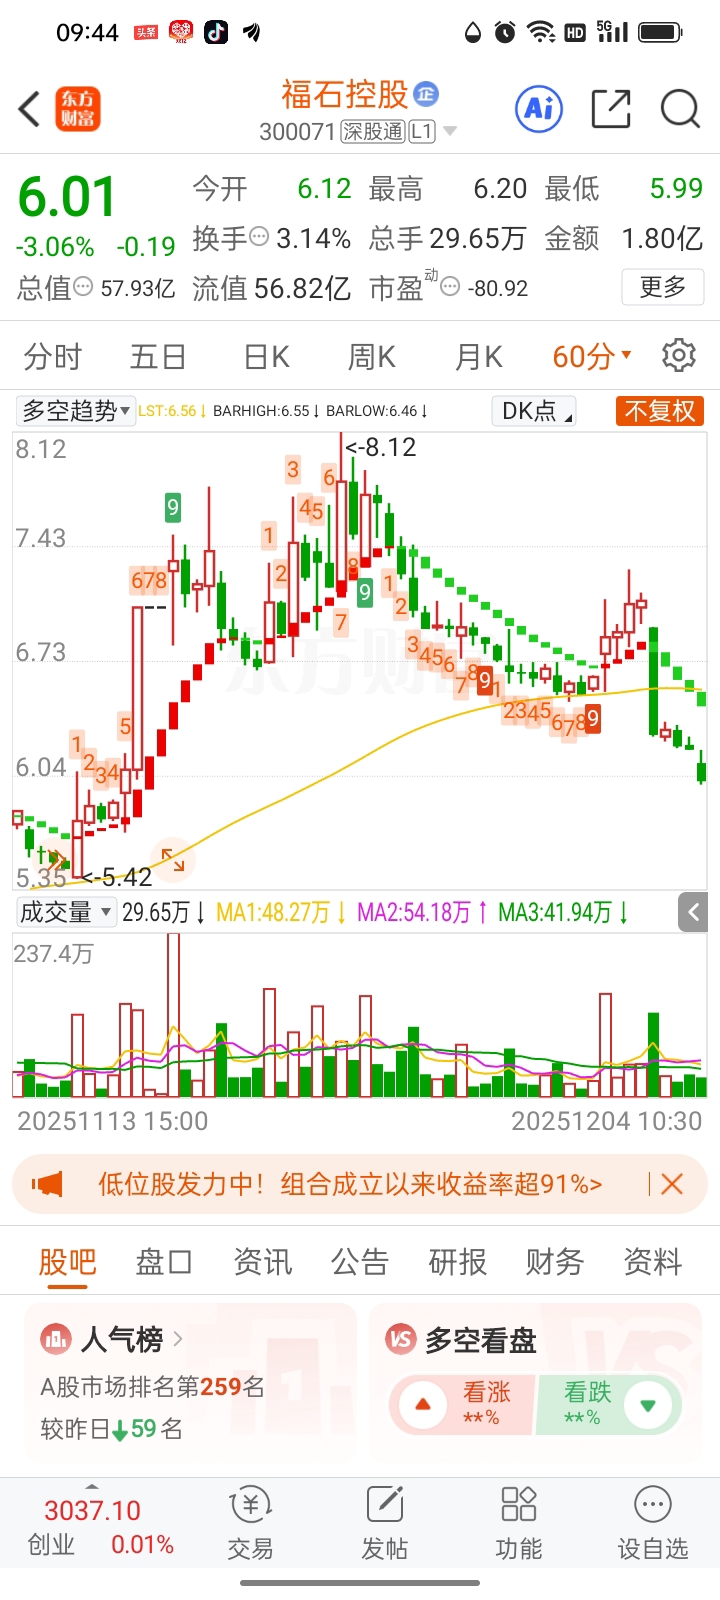720x1600 pixels.
Task: Expand the 创业 index ticker bar
Action: coord(92,1487)
